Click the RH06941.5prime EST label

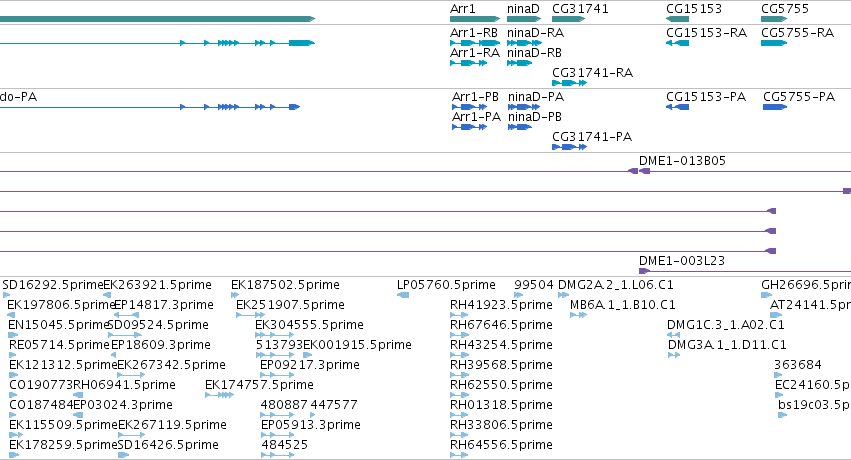pos(124,385)
